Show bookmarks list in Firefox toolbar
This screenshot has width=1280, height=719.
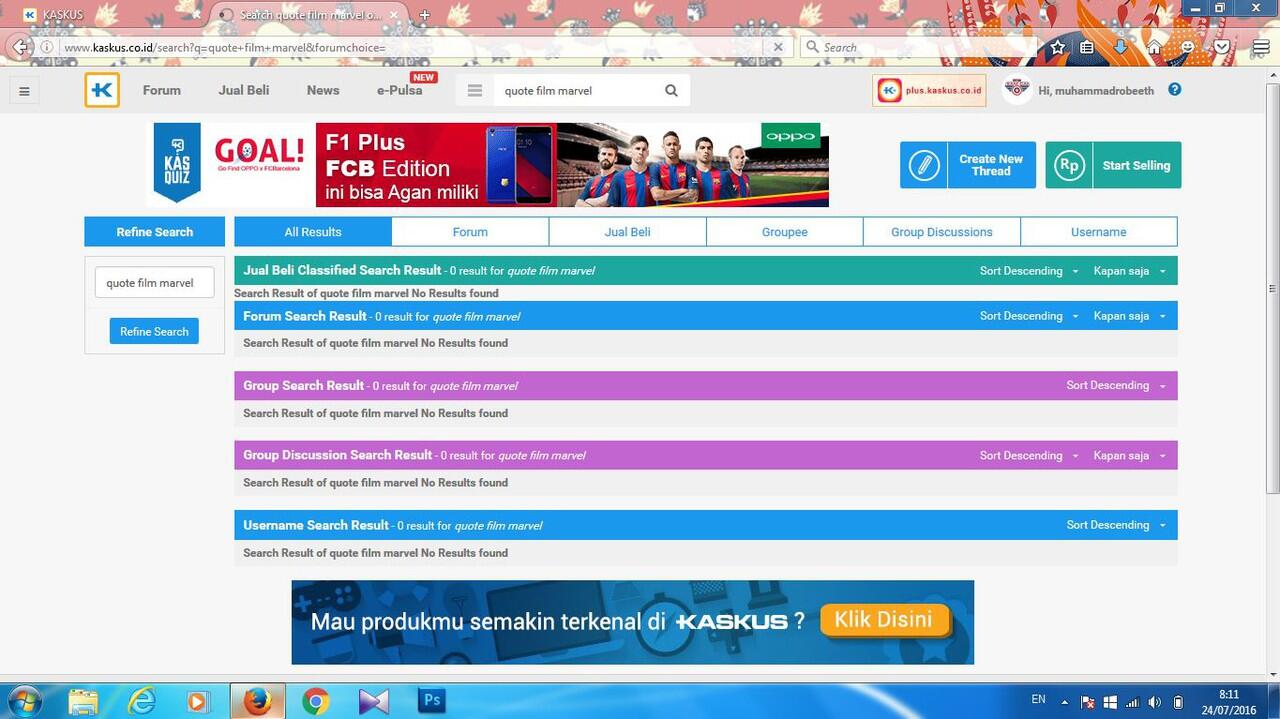[1088, 47]
